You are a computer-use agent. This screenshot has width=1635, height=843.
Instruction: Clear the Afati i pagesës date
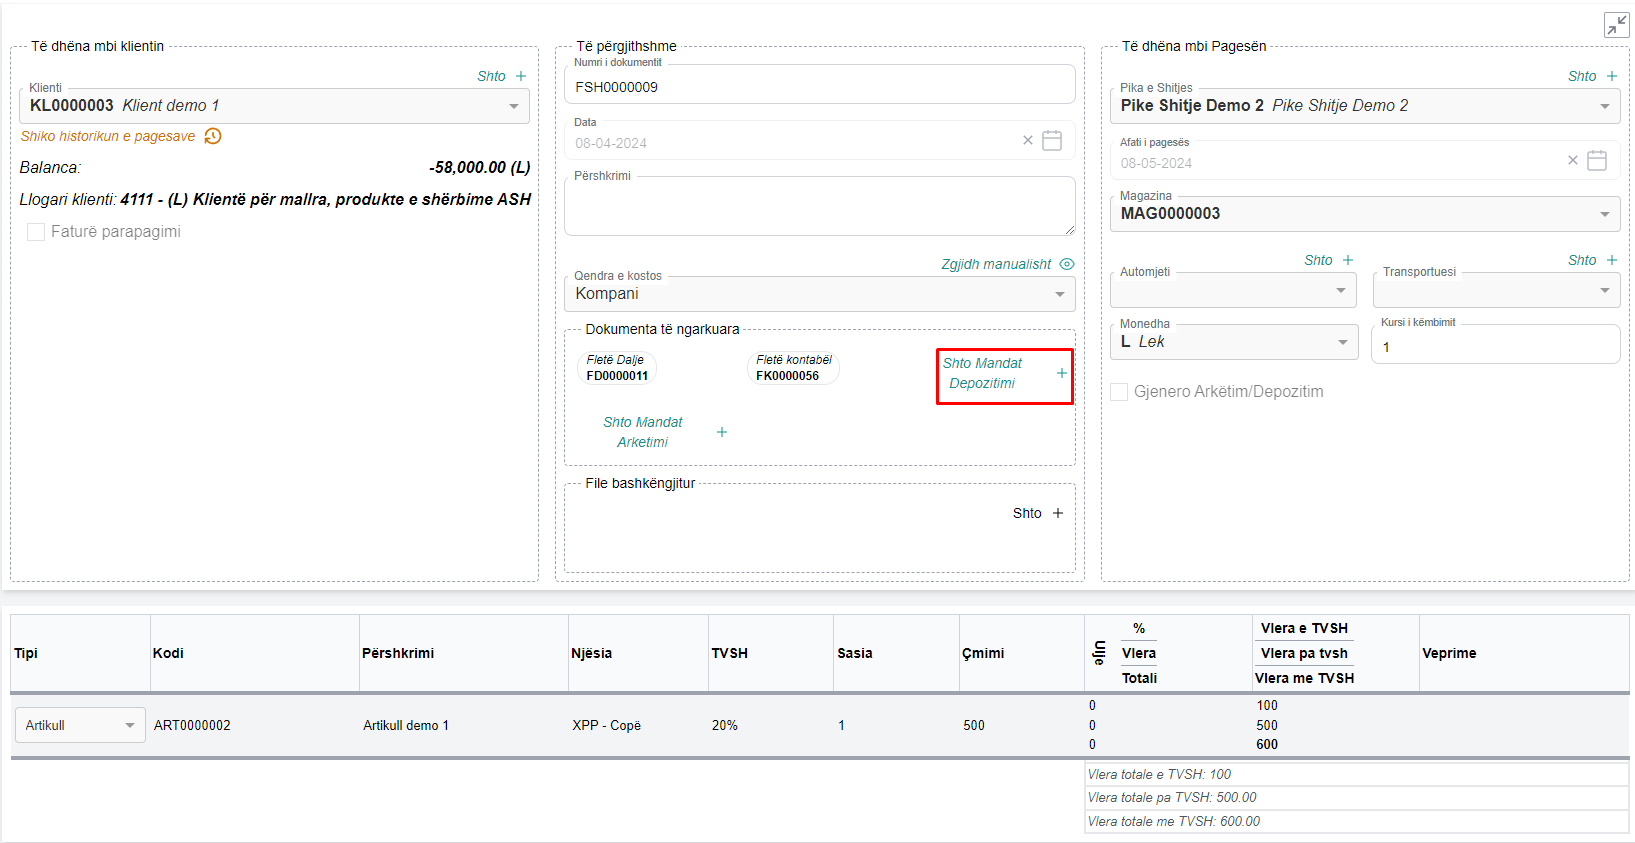(1572, 161)
